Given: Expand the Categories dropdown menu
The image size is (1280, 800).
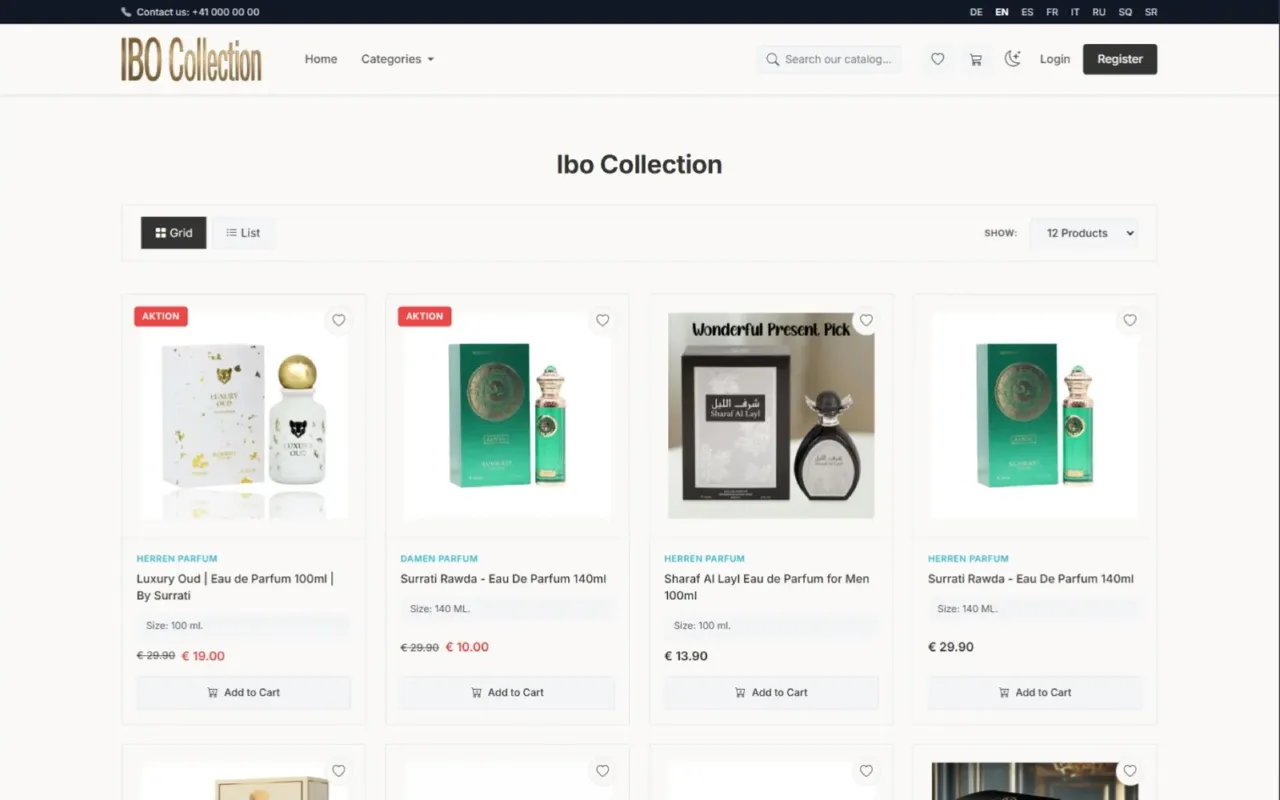Looking at the screenshot, I should pyautogui.click(x=397, y=59).
